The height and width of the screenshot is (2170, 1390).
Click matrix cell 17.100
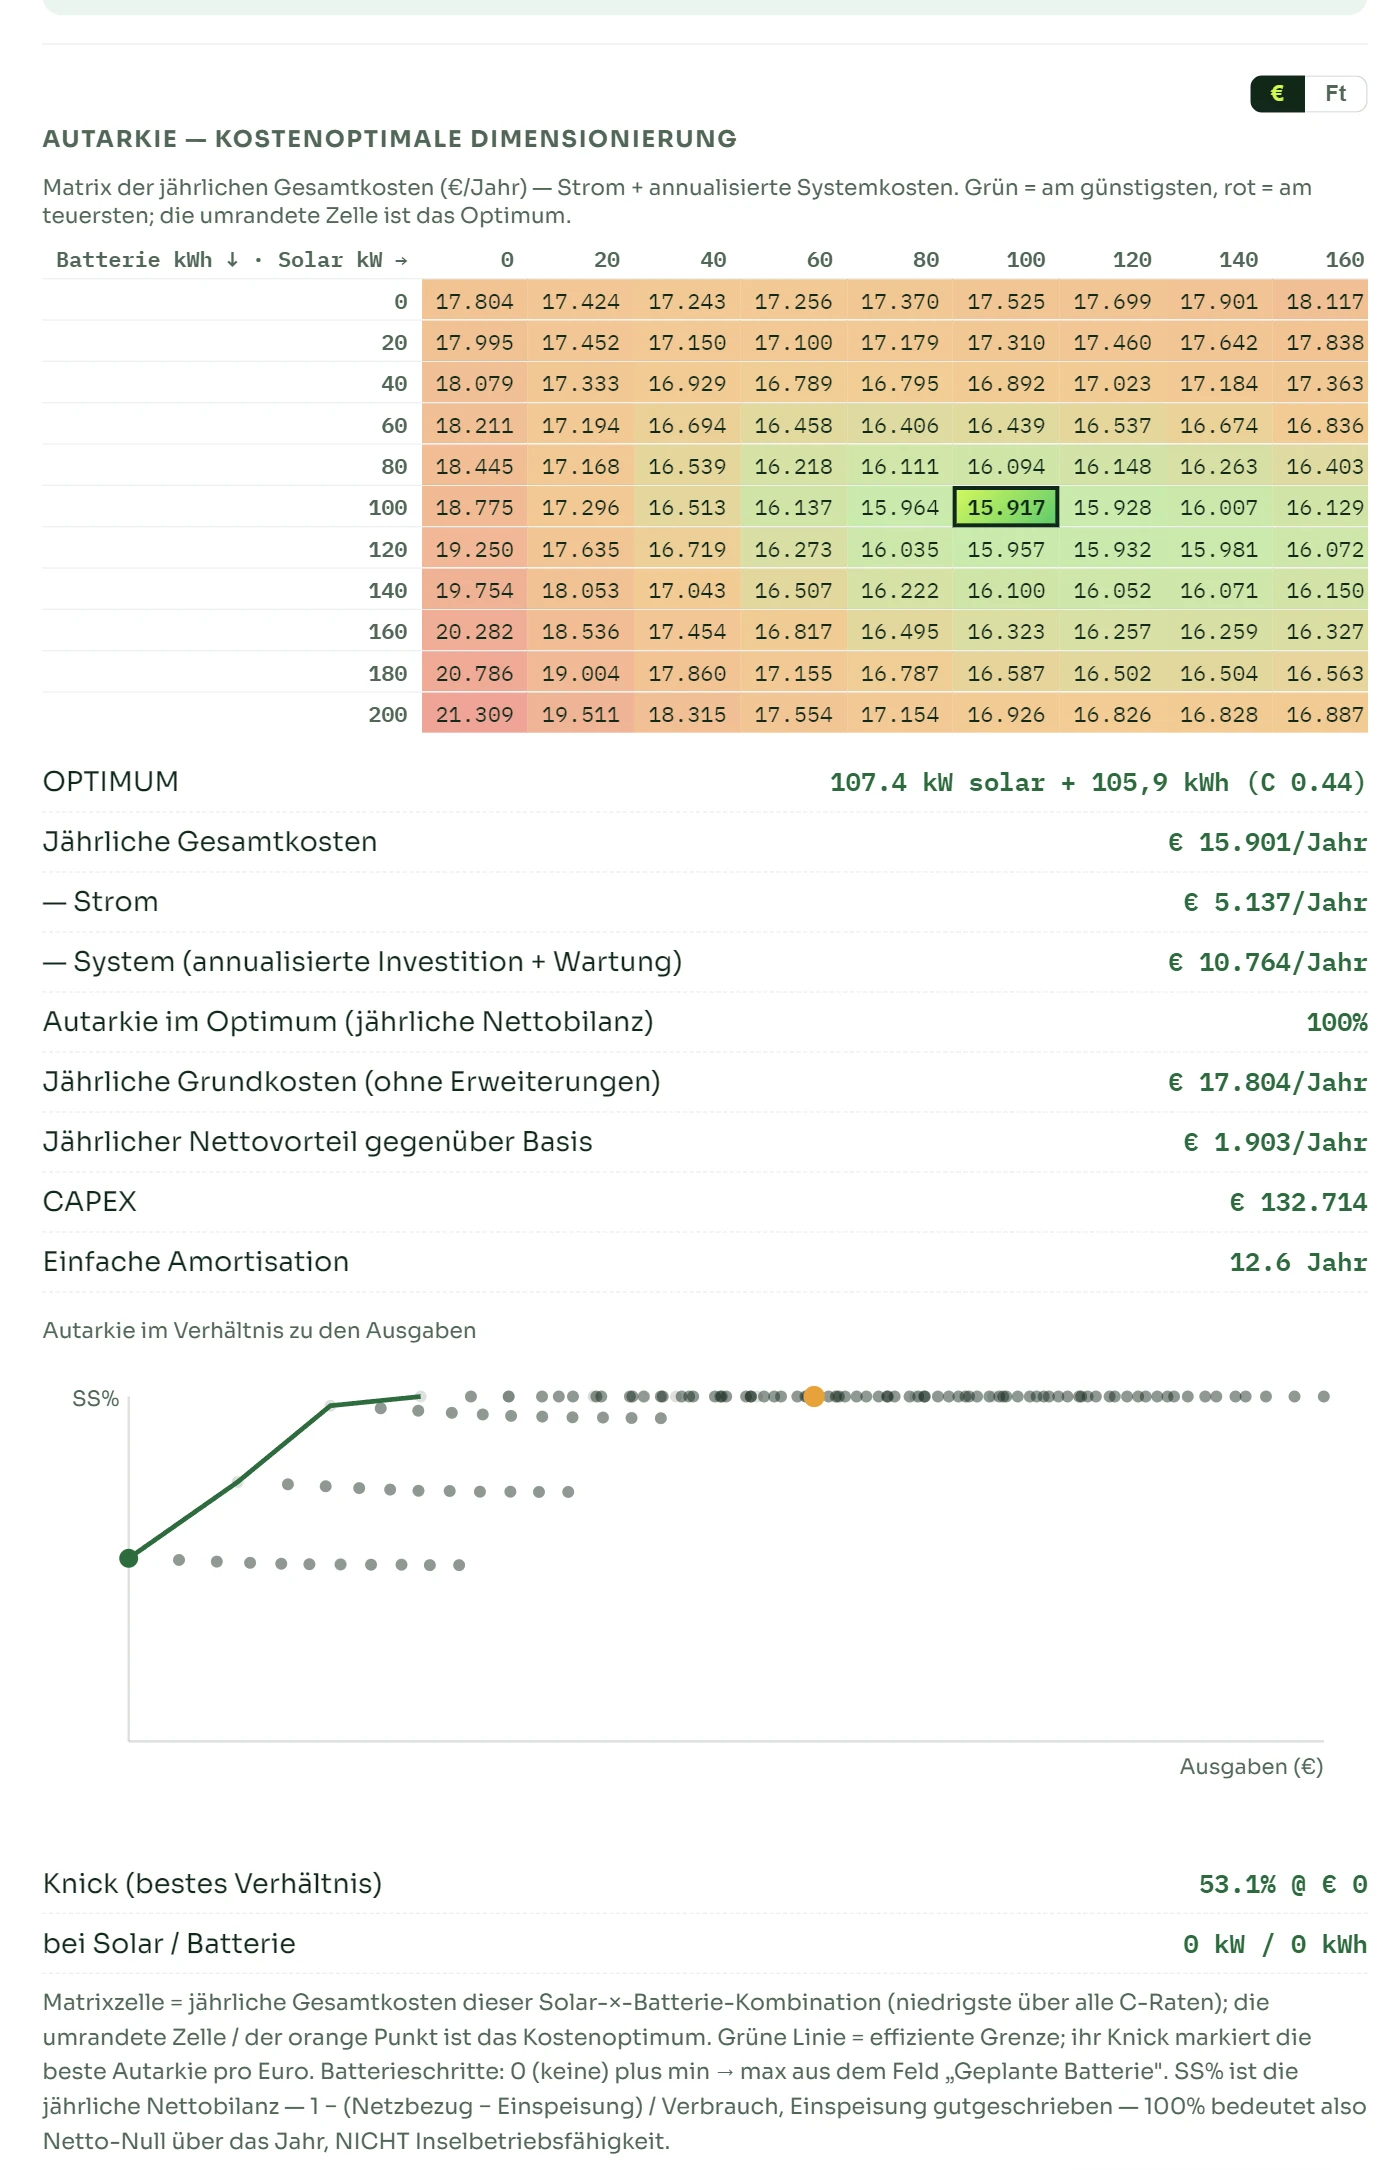(x=793, y=342)
